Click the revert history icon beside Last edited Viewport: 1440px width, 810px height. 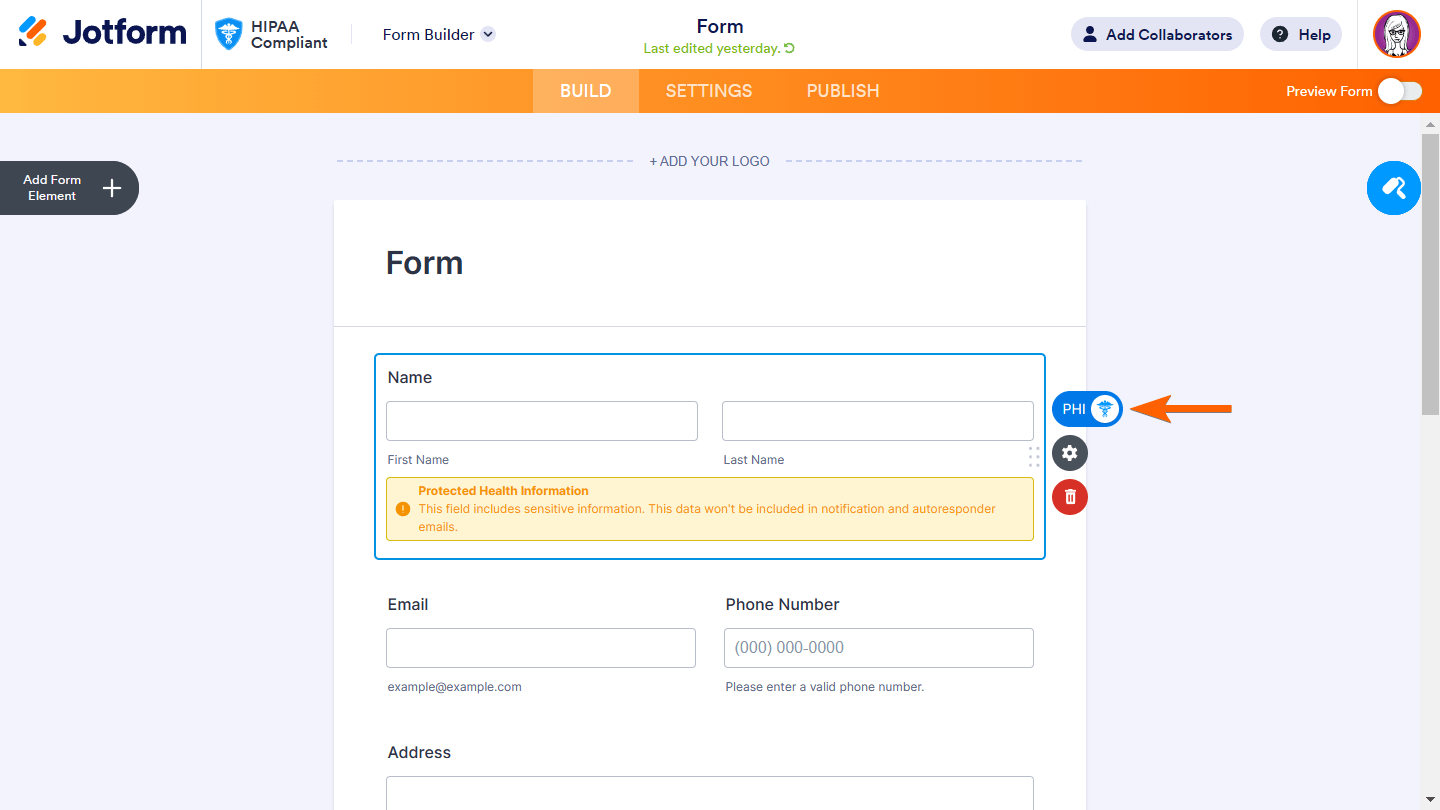(x=790, y=48)
